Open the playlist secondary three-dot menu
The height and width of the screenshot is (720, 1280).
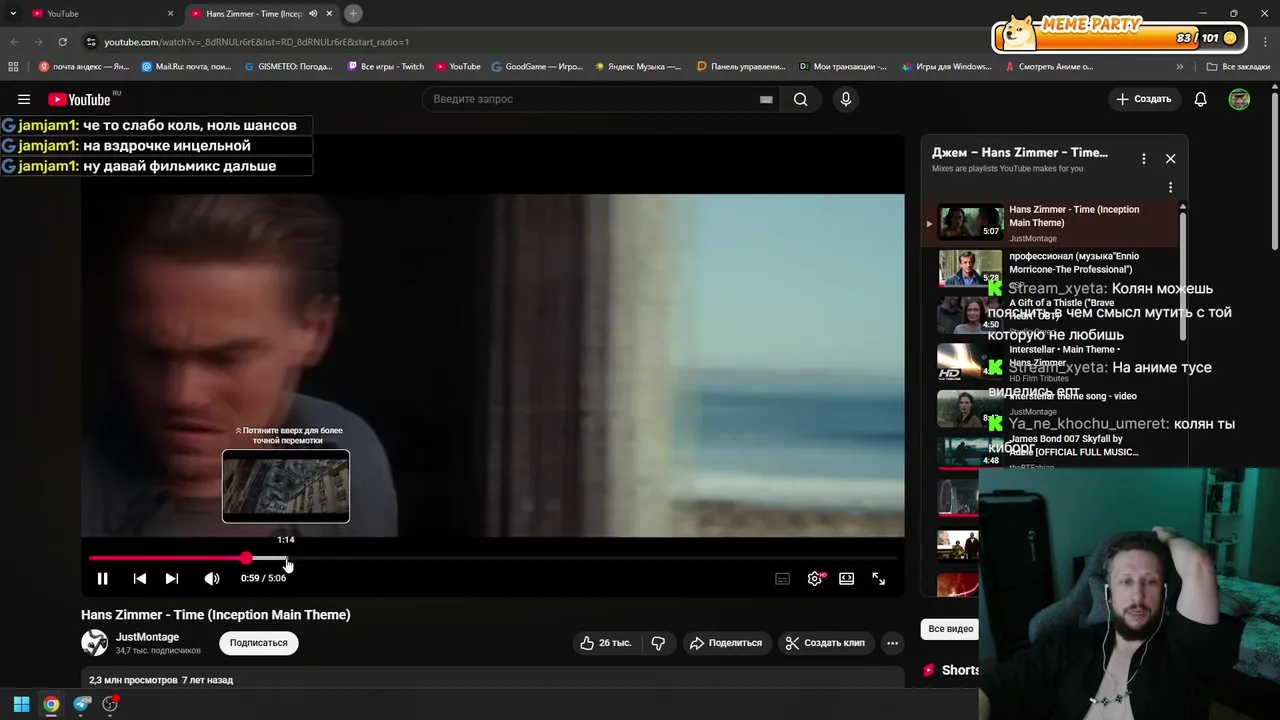[x=1170, y=187]
